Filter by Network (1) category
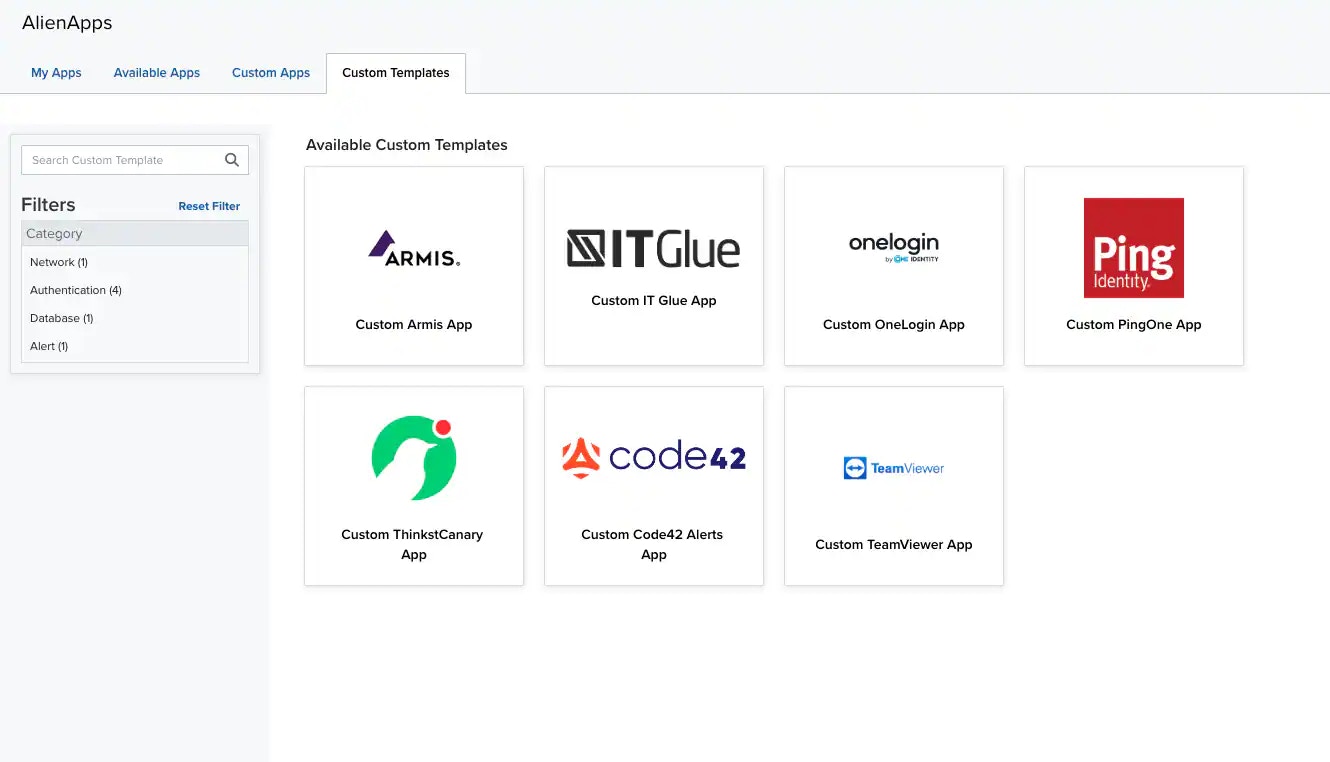The height and width of the screenshot is (762, 1330). [x=59, y=262]
